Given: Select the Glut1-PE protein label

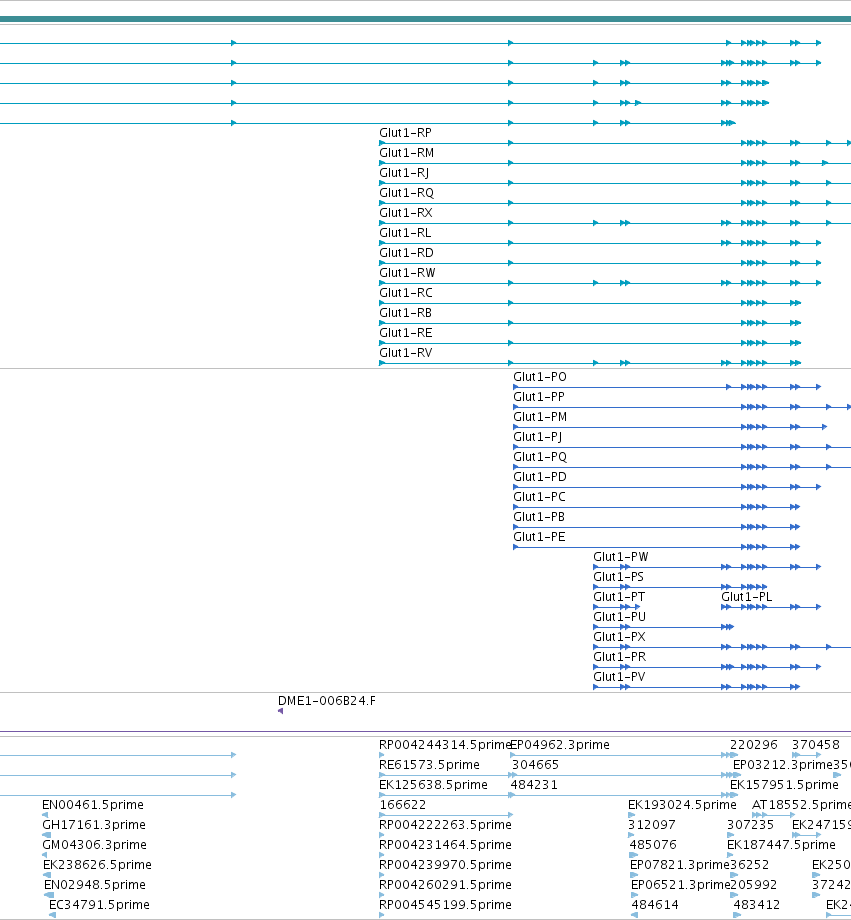Looking at the screenshot, I should pos(539,536).
